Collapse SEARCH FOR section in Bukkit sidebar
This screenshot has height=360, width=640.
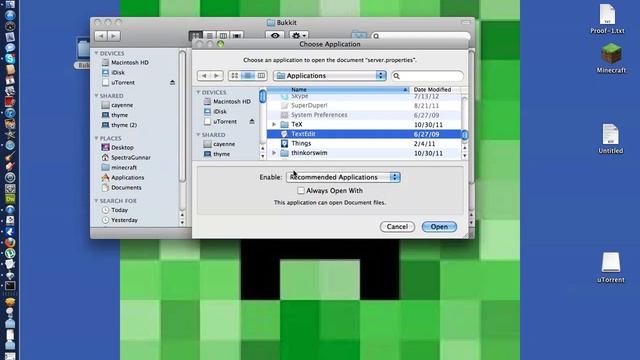coord(97,201)
